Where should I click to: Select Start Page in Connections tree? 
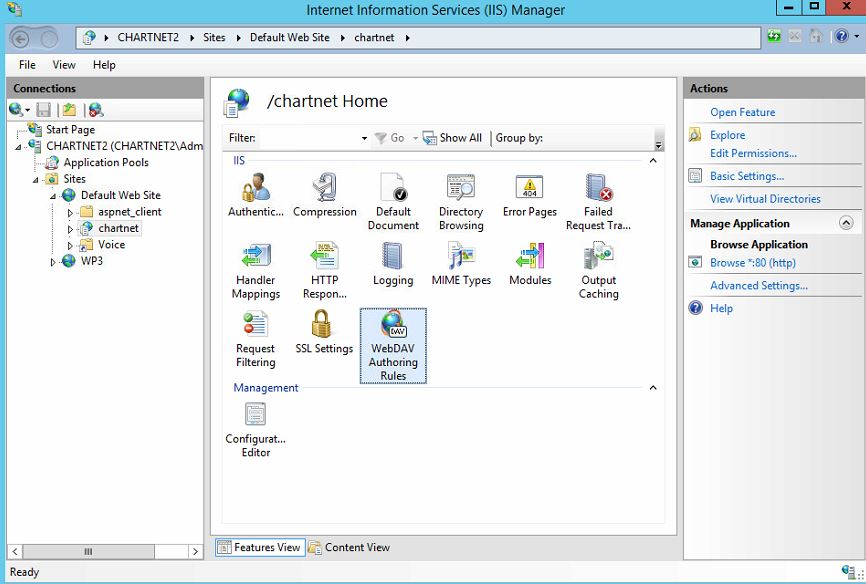click(x=70, y=130)
